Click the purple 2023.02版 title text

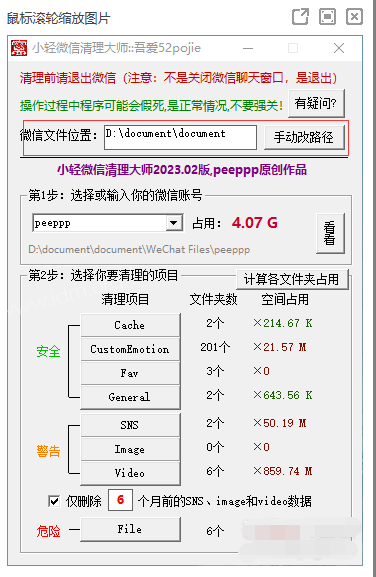[182, 170]
